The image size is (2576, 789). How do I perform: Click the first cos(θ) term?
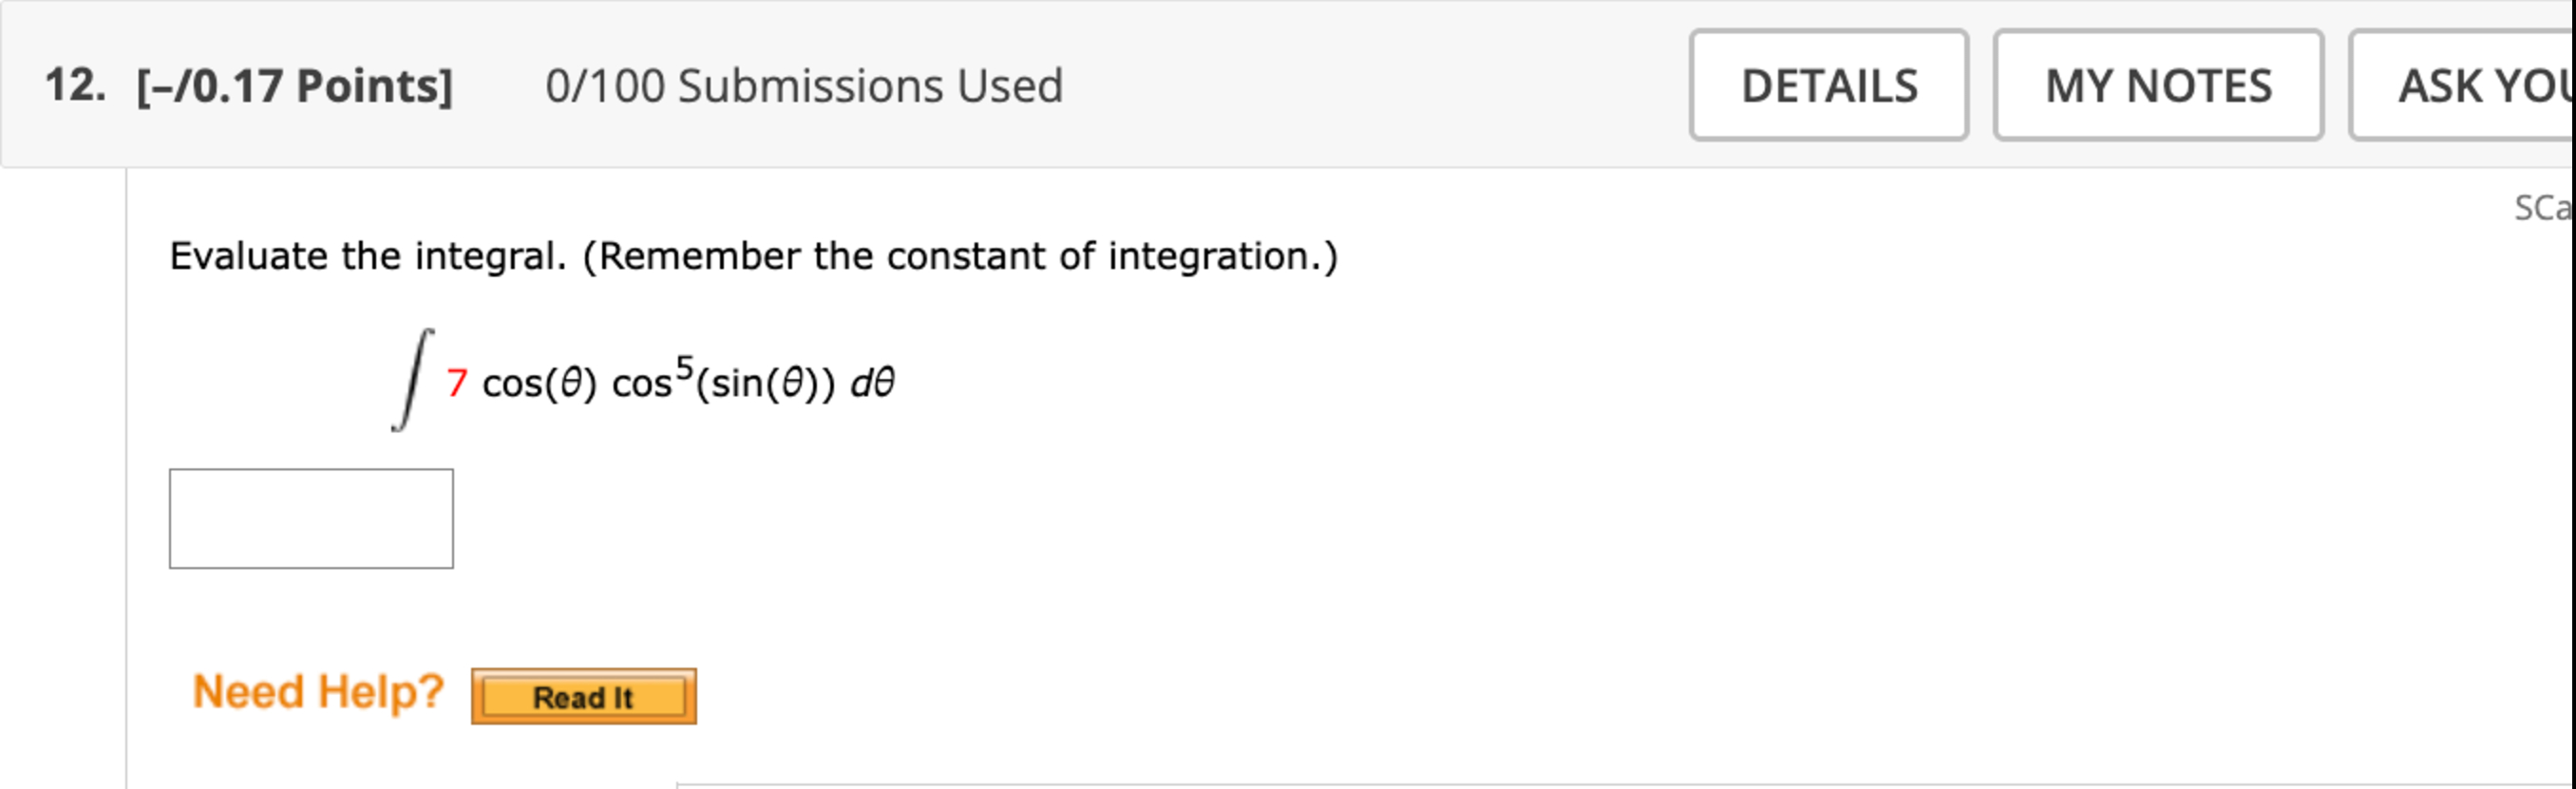coord(539,383)
